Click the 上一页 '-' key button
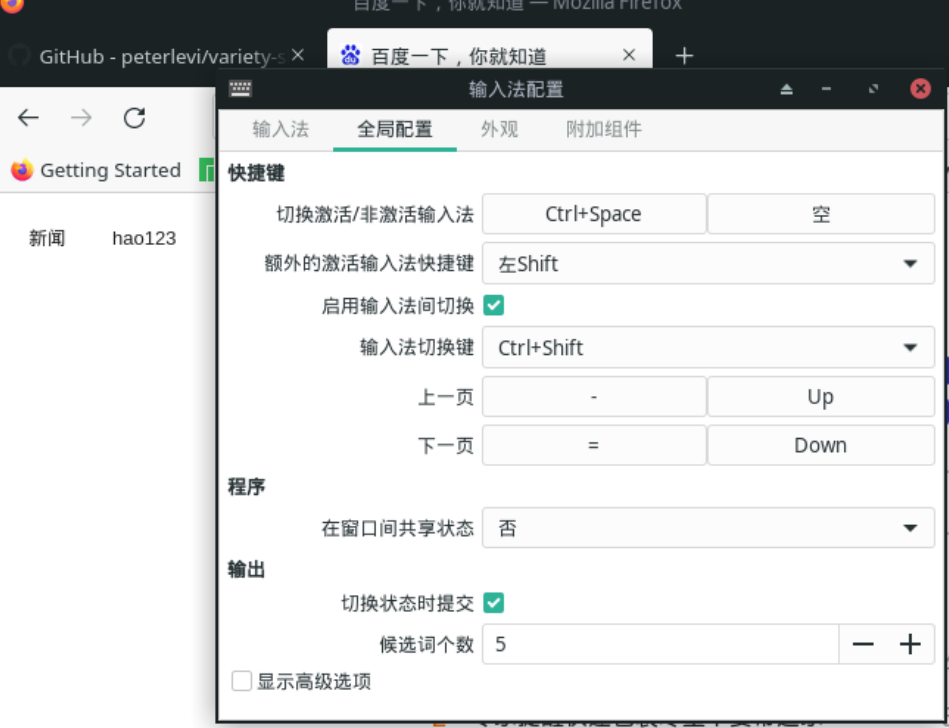This screenshot has width=949, height=728. click(x=594, y=396)
